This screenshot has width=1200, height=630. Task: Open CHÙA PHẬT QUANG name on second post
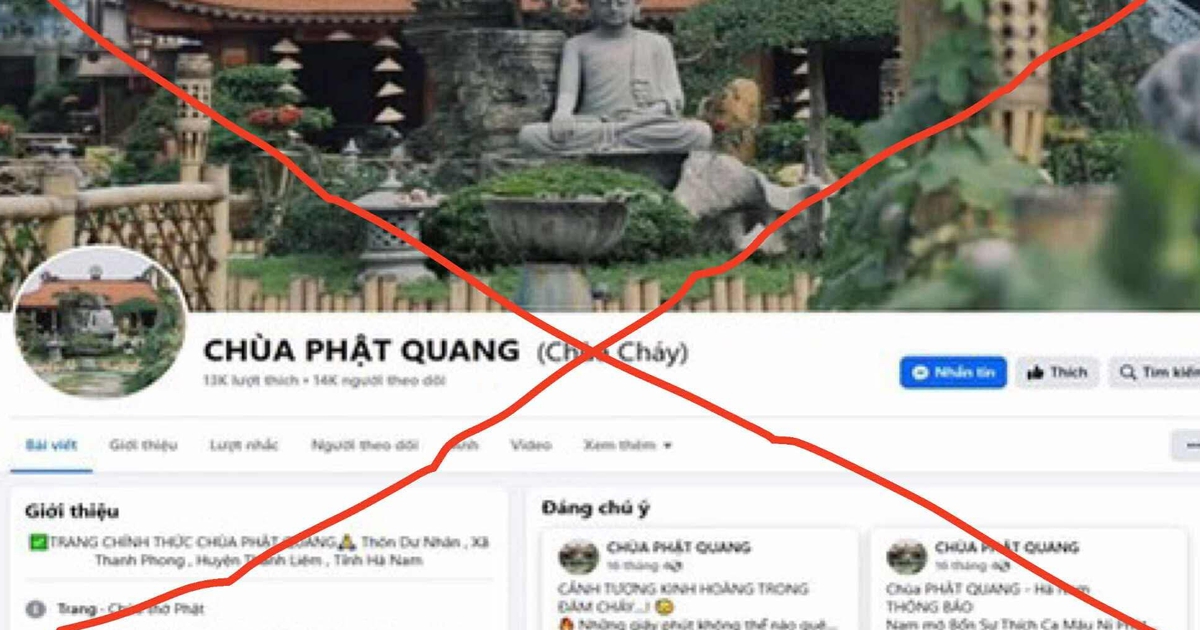pos(1007,548)
